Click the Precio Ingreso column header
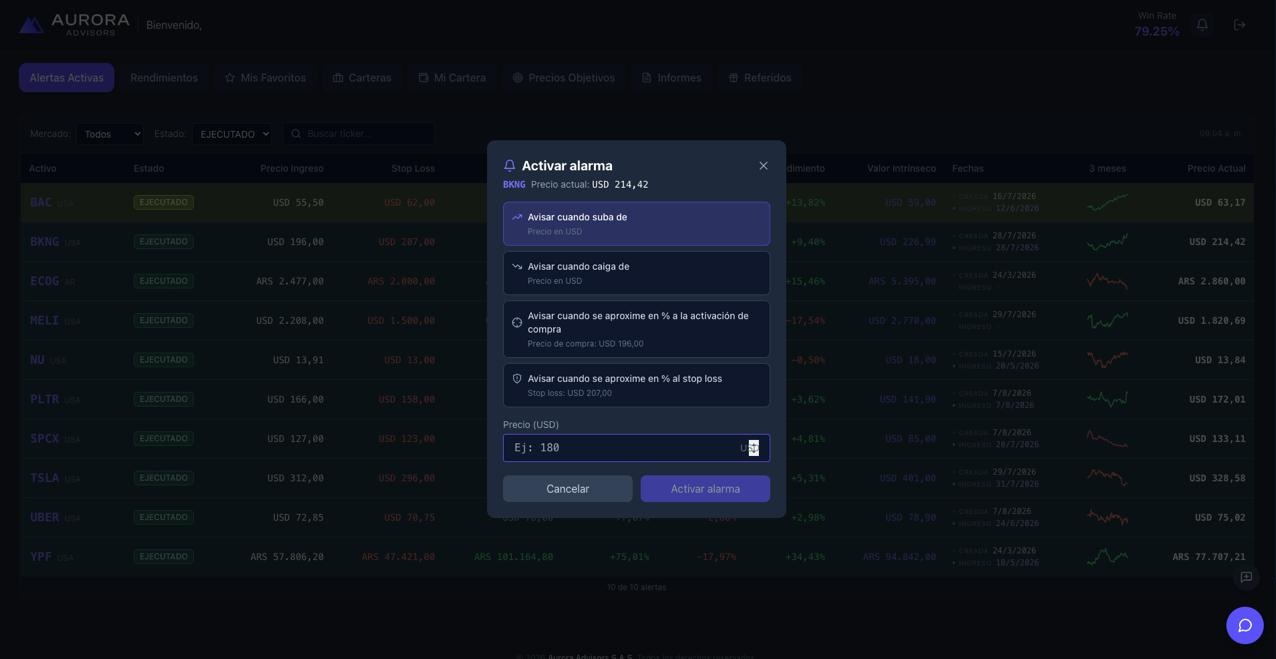This screenshot has width=1276, height=659. point(292,169)
